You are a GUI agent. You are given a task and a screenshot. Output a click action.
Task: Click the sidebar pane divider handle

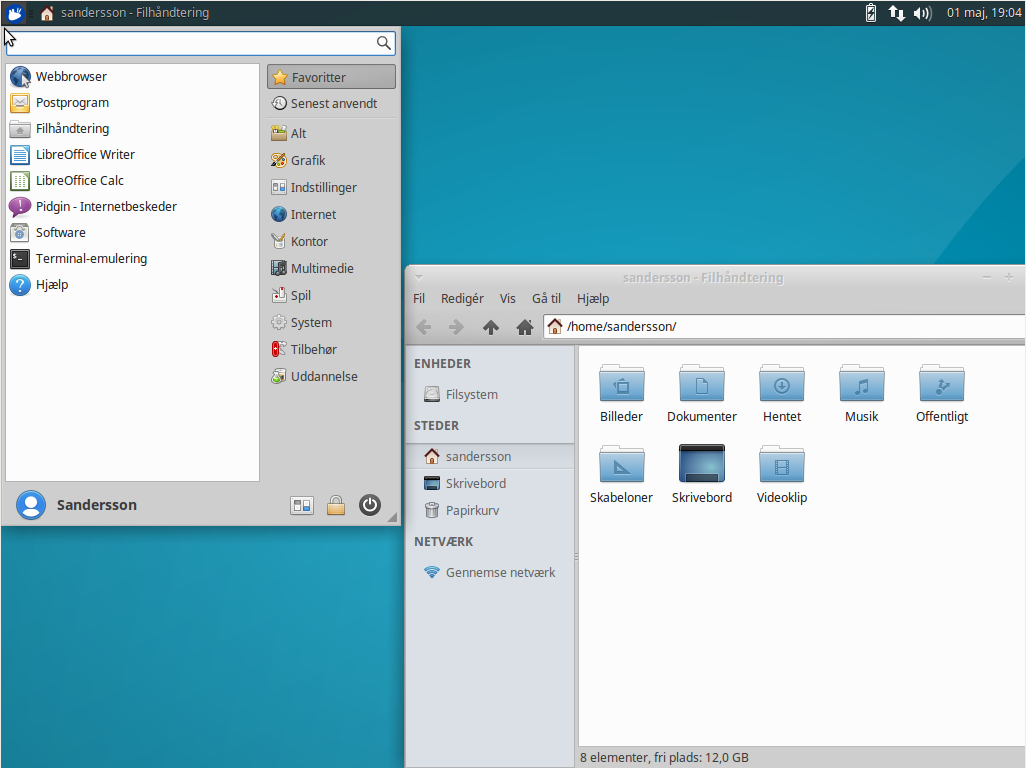[x=576, y=557]
